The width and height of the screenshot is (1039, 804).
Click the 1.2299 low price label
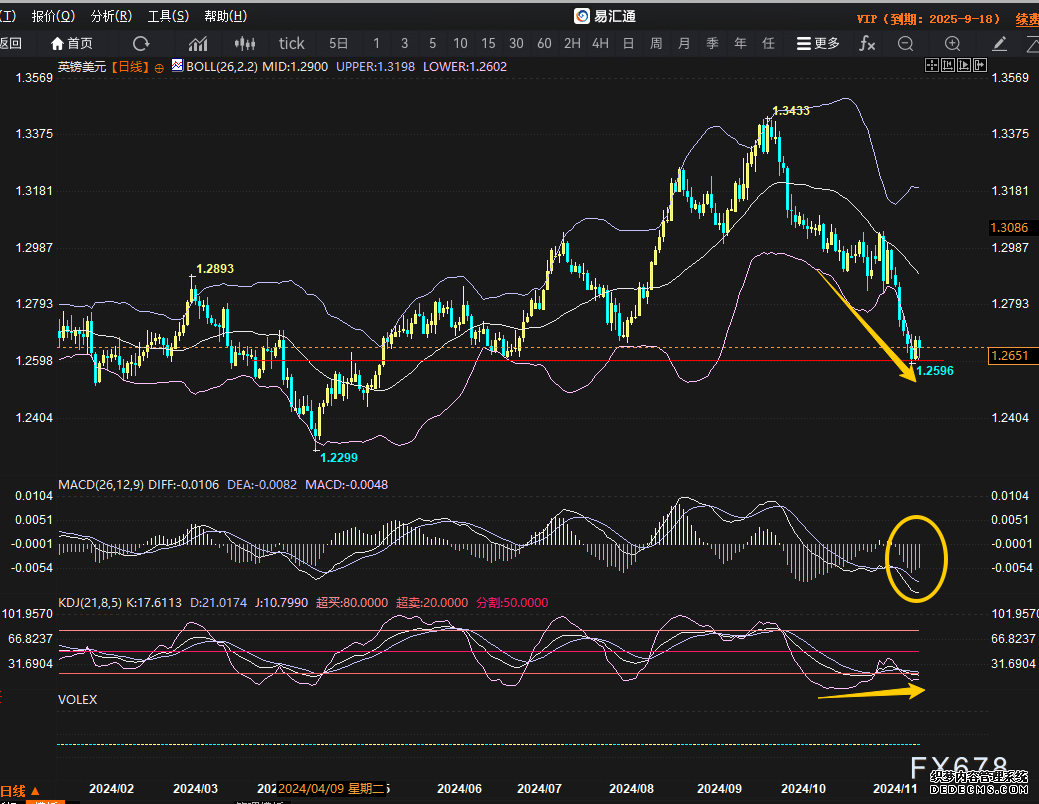click(339, 457)
